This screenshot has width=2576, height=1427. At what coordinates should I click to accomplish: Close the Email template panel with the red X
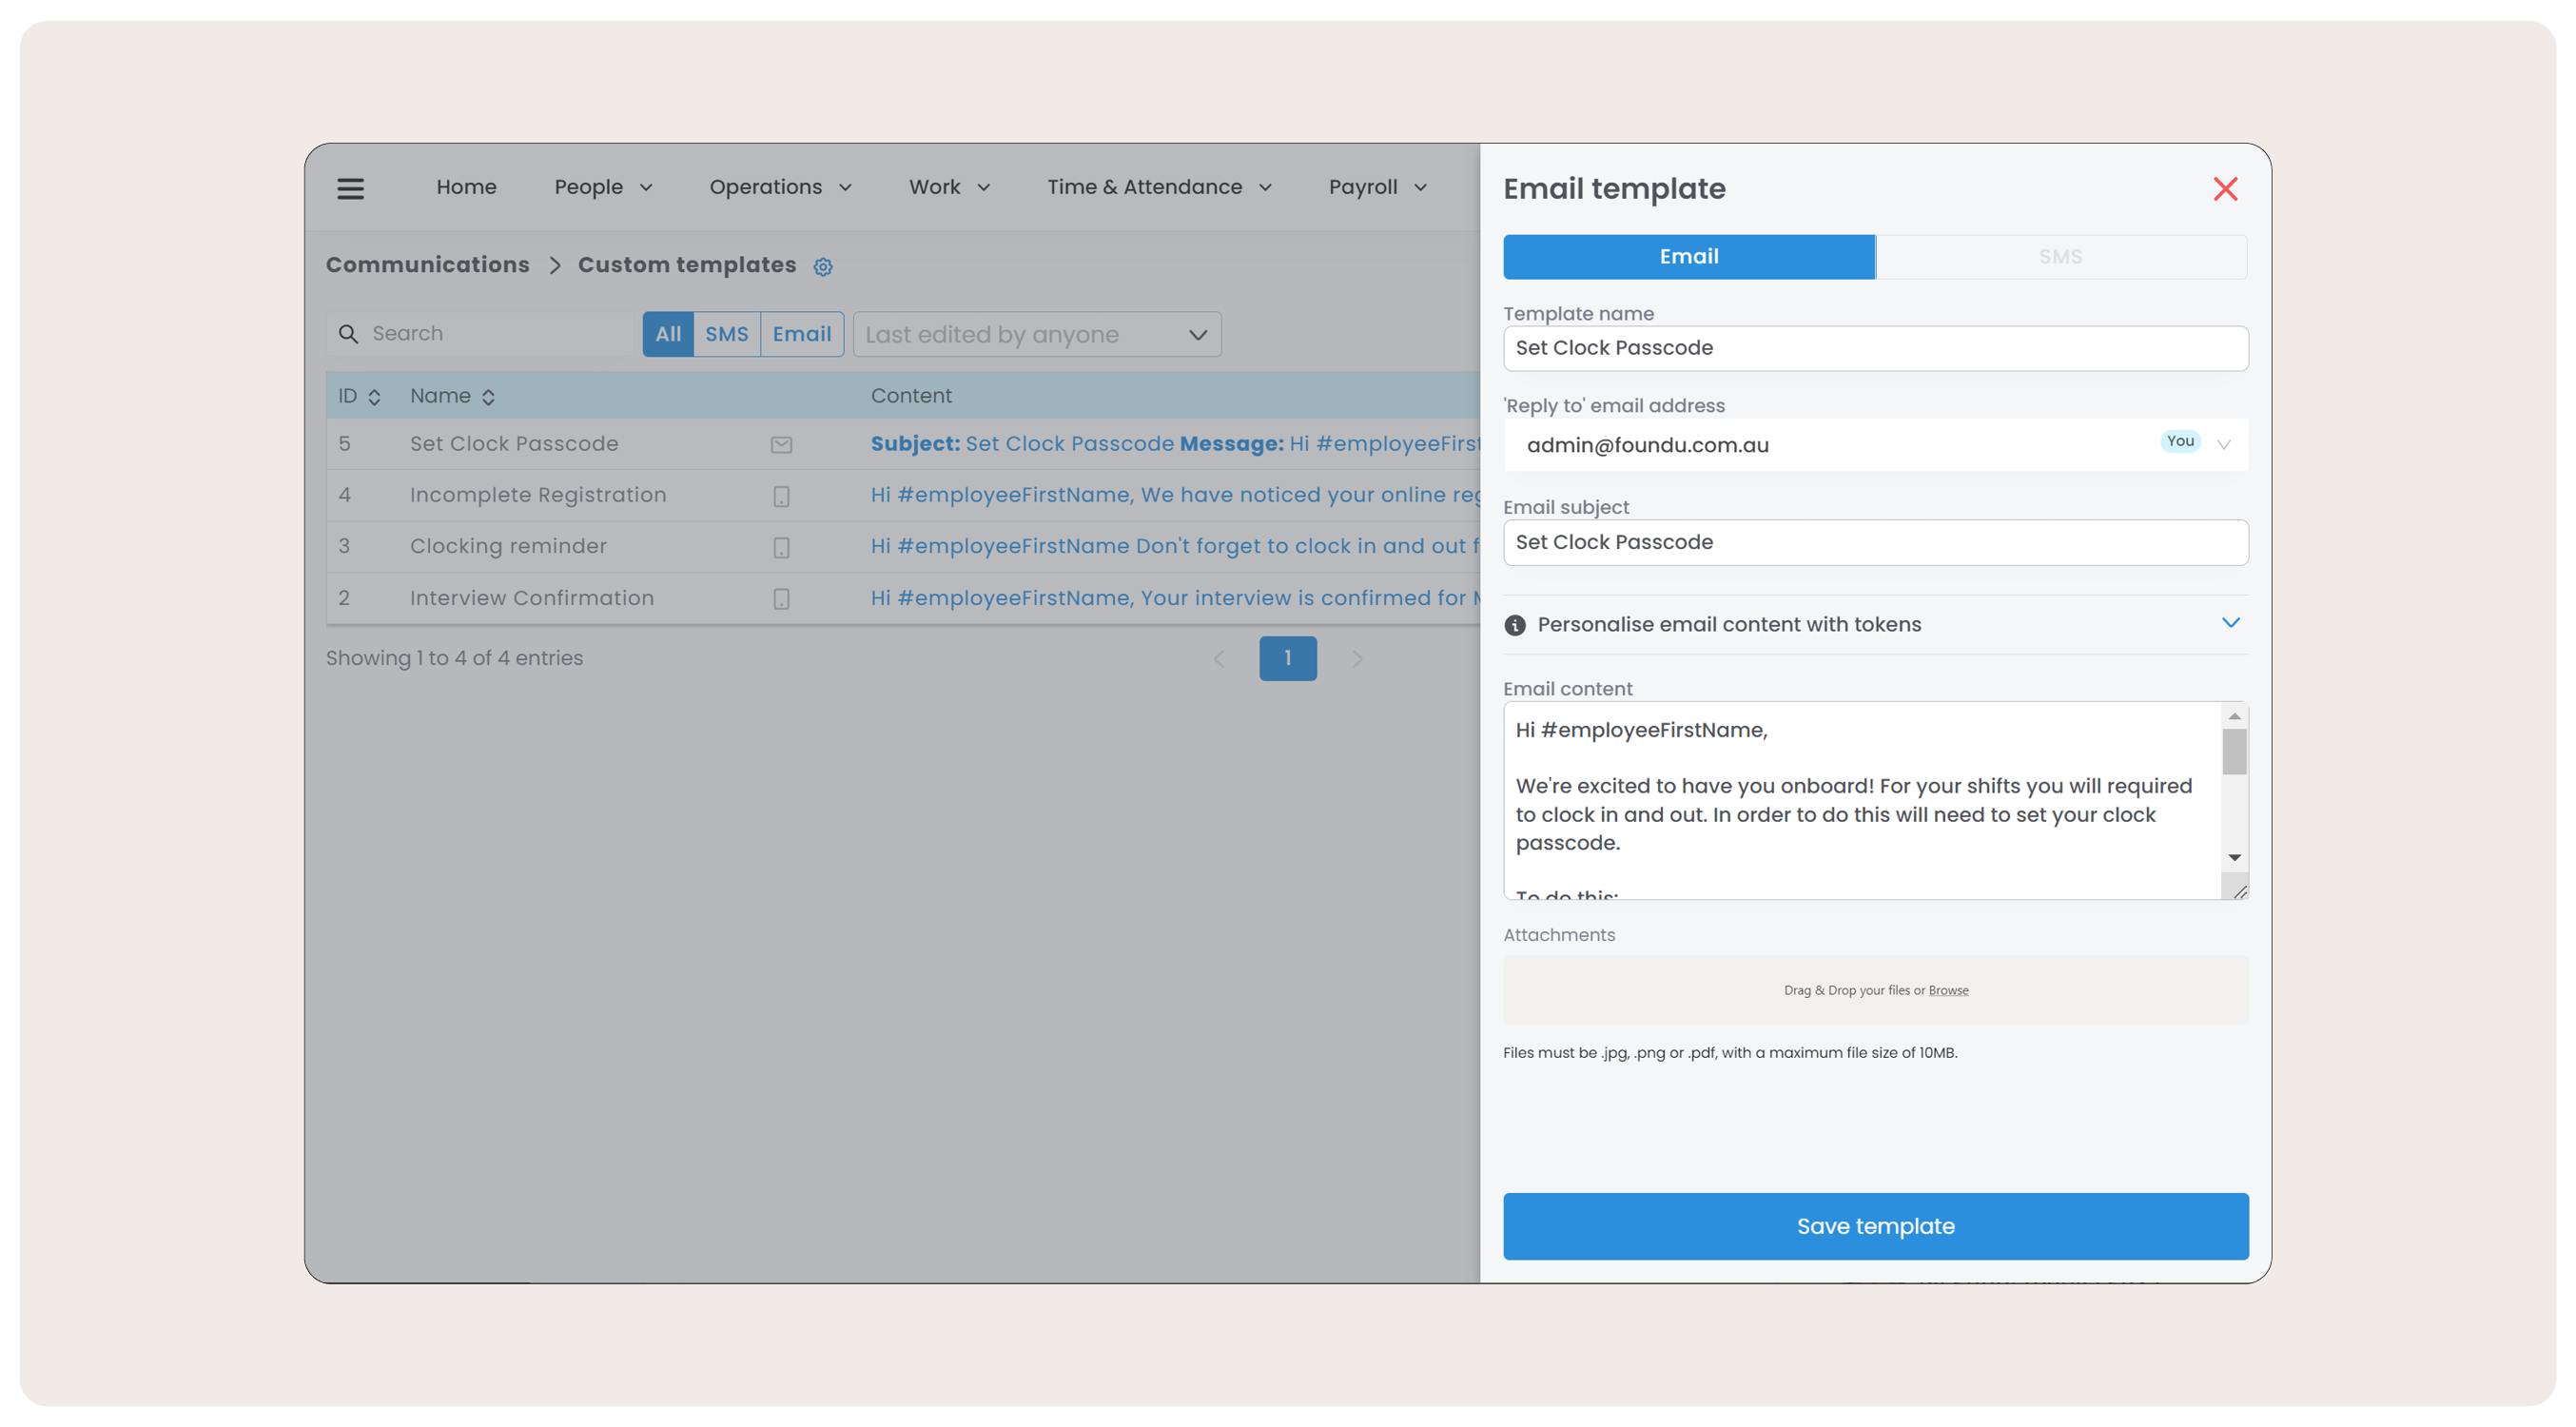click(x=2225, y=189)
